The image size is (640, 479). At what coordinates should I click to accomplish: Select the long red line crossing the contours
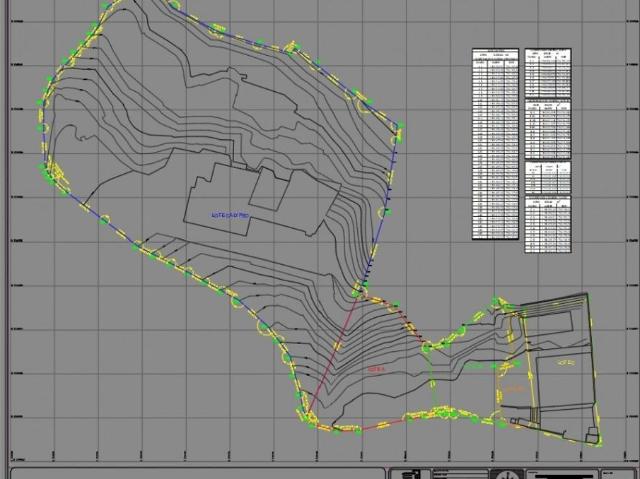click(x=333, y=356)
